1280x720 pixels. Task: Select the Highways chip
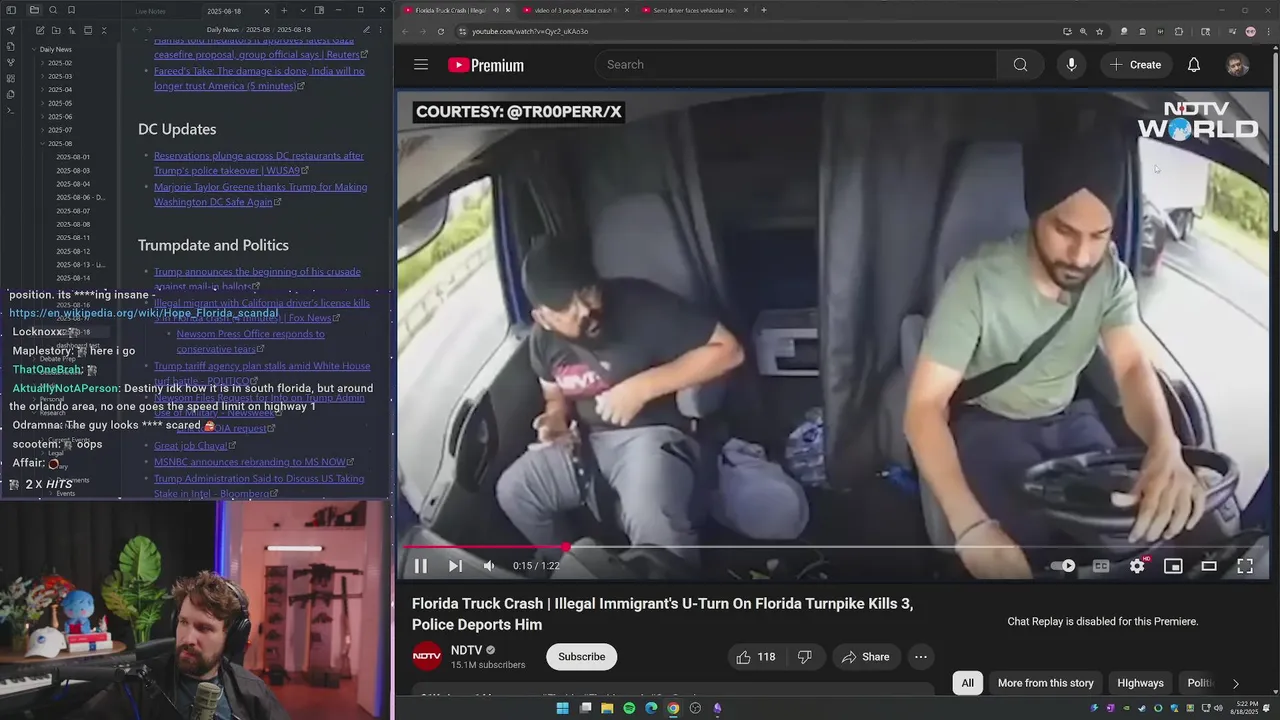click(1140, 683)
